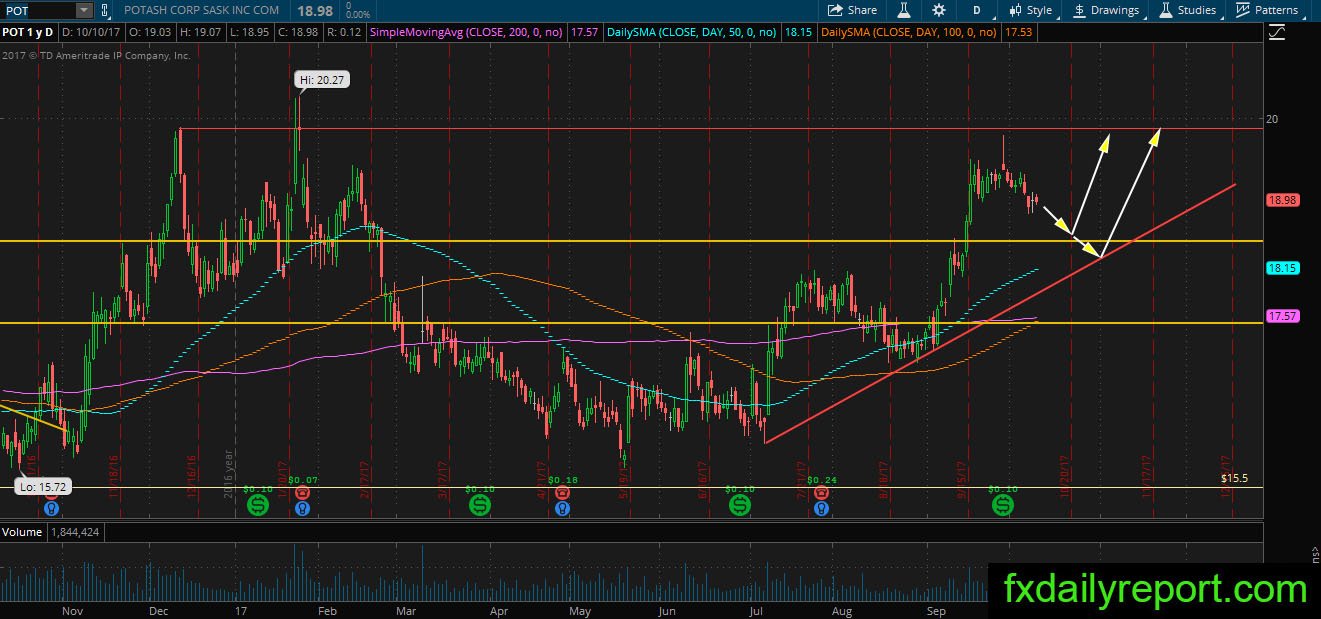Click the POT 1 y D chart label

[27, 32]
